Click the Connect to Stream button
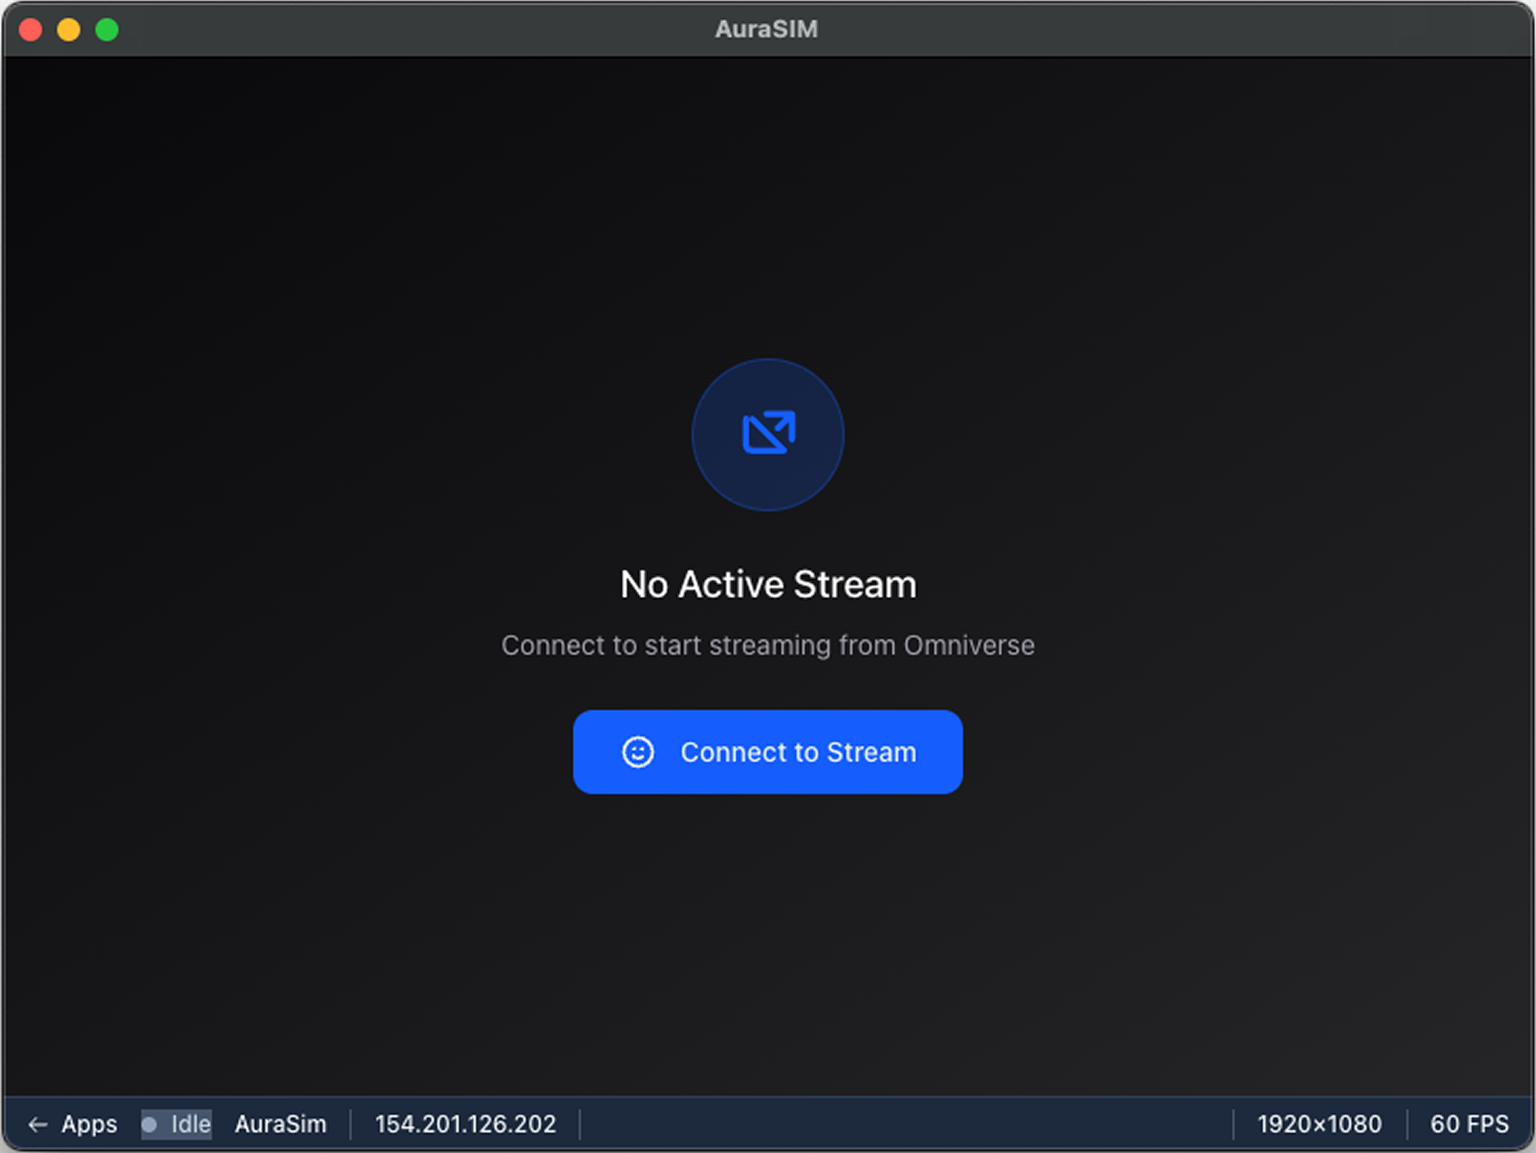 [x=767, y=752]
